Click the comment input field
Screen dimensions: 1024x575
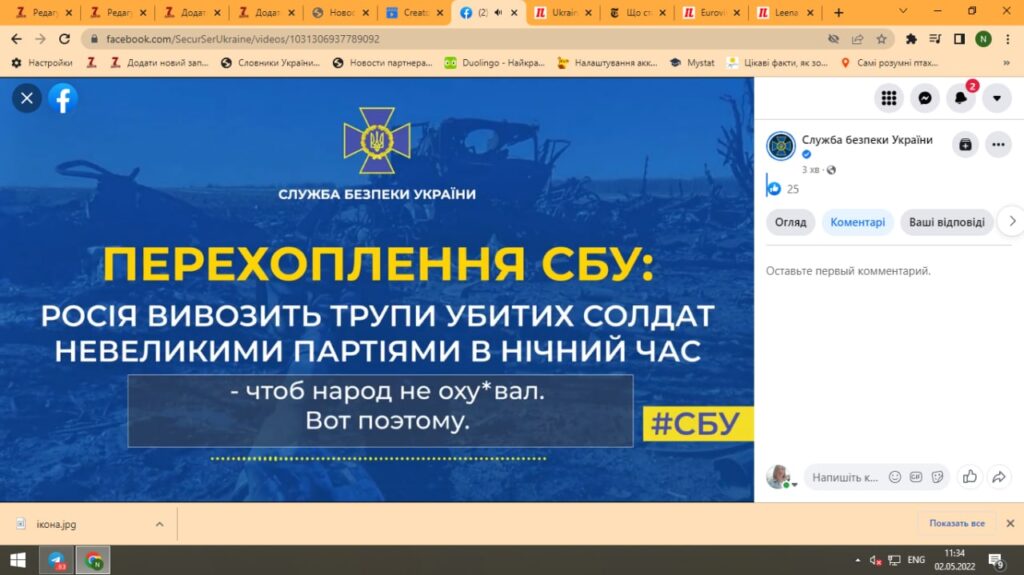tap(844, 477)
